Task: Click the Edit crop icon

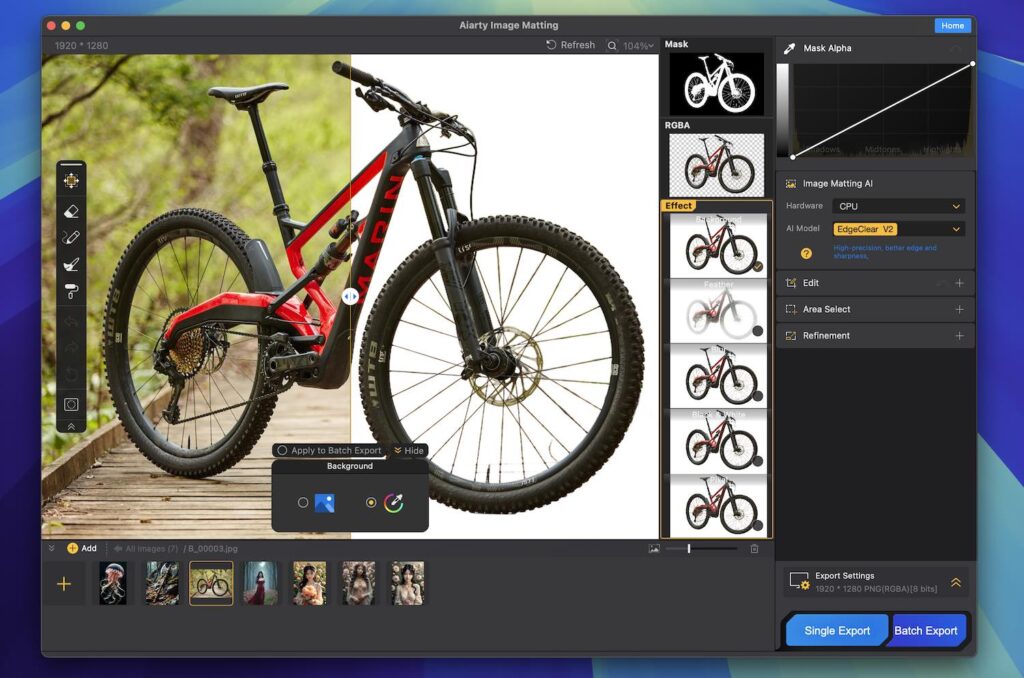Action: click(x=791, y=283)
